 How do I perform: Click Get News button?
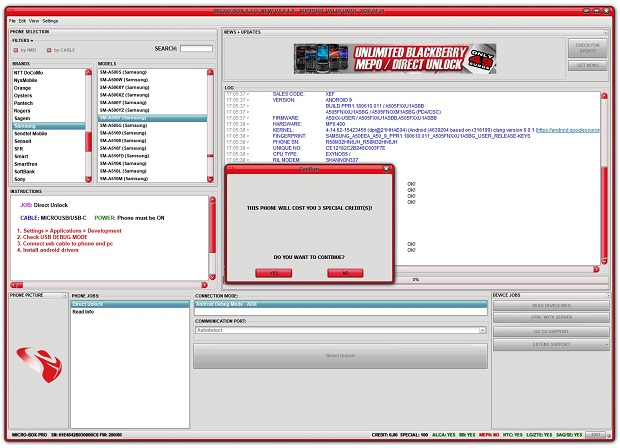[588, 65]
